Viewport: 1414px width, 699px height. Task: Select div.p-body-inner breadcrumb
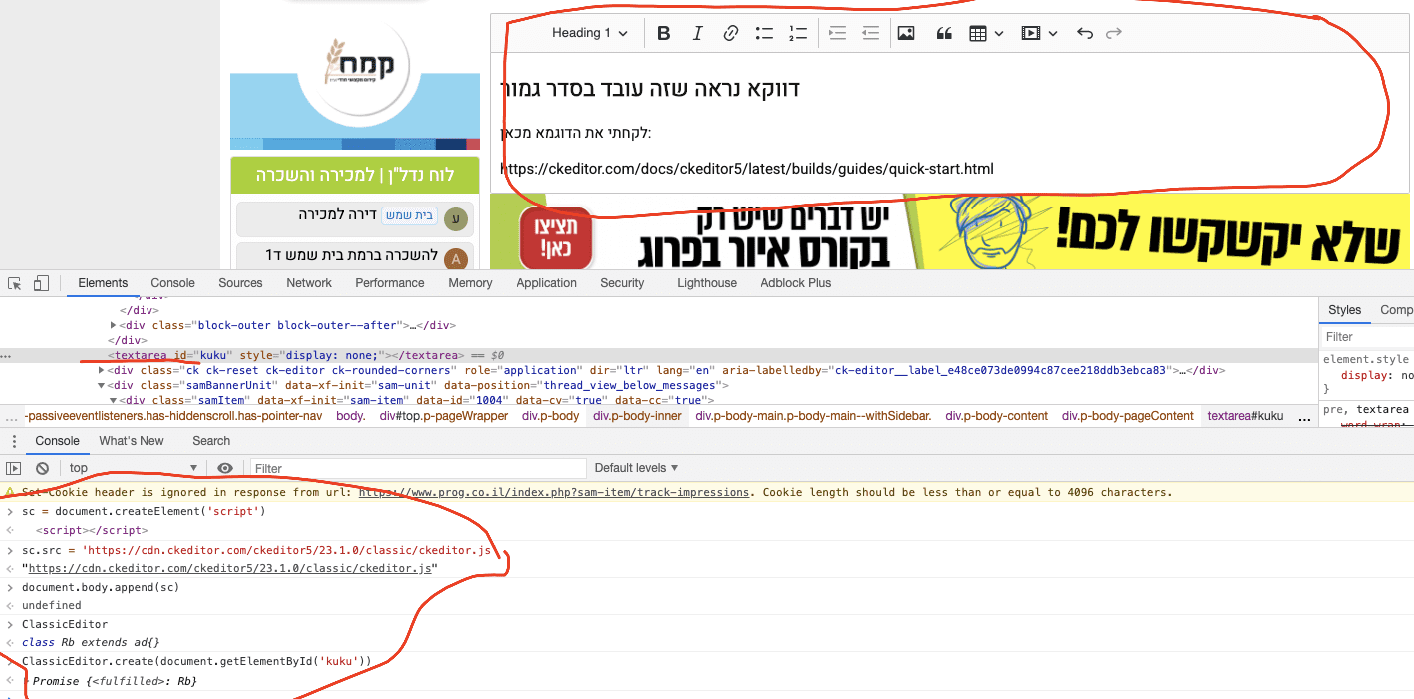click(x=637, y=416)
